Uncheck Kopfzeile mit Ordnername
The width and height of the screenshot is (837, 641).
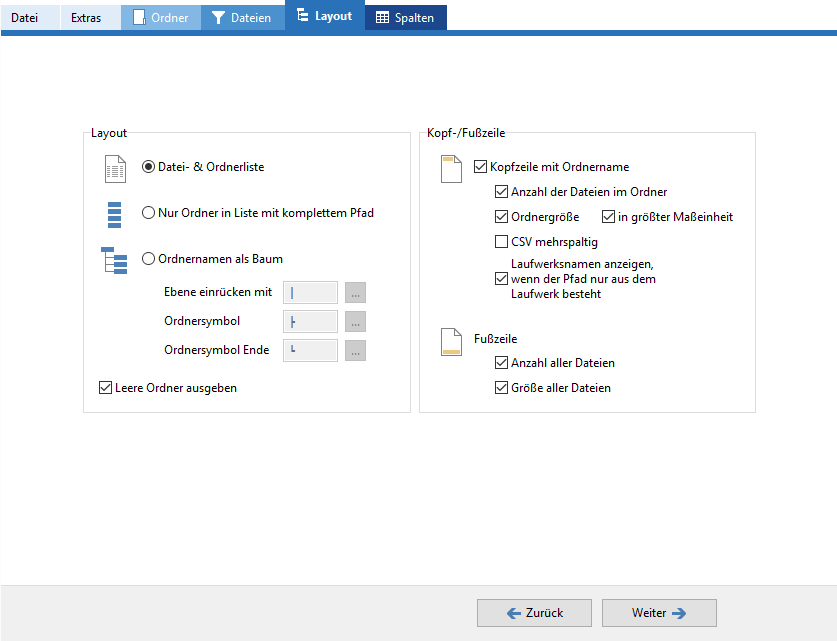(x=481, y=168)
